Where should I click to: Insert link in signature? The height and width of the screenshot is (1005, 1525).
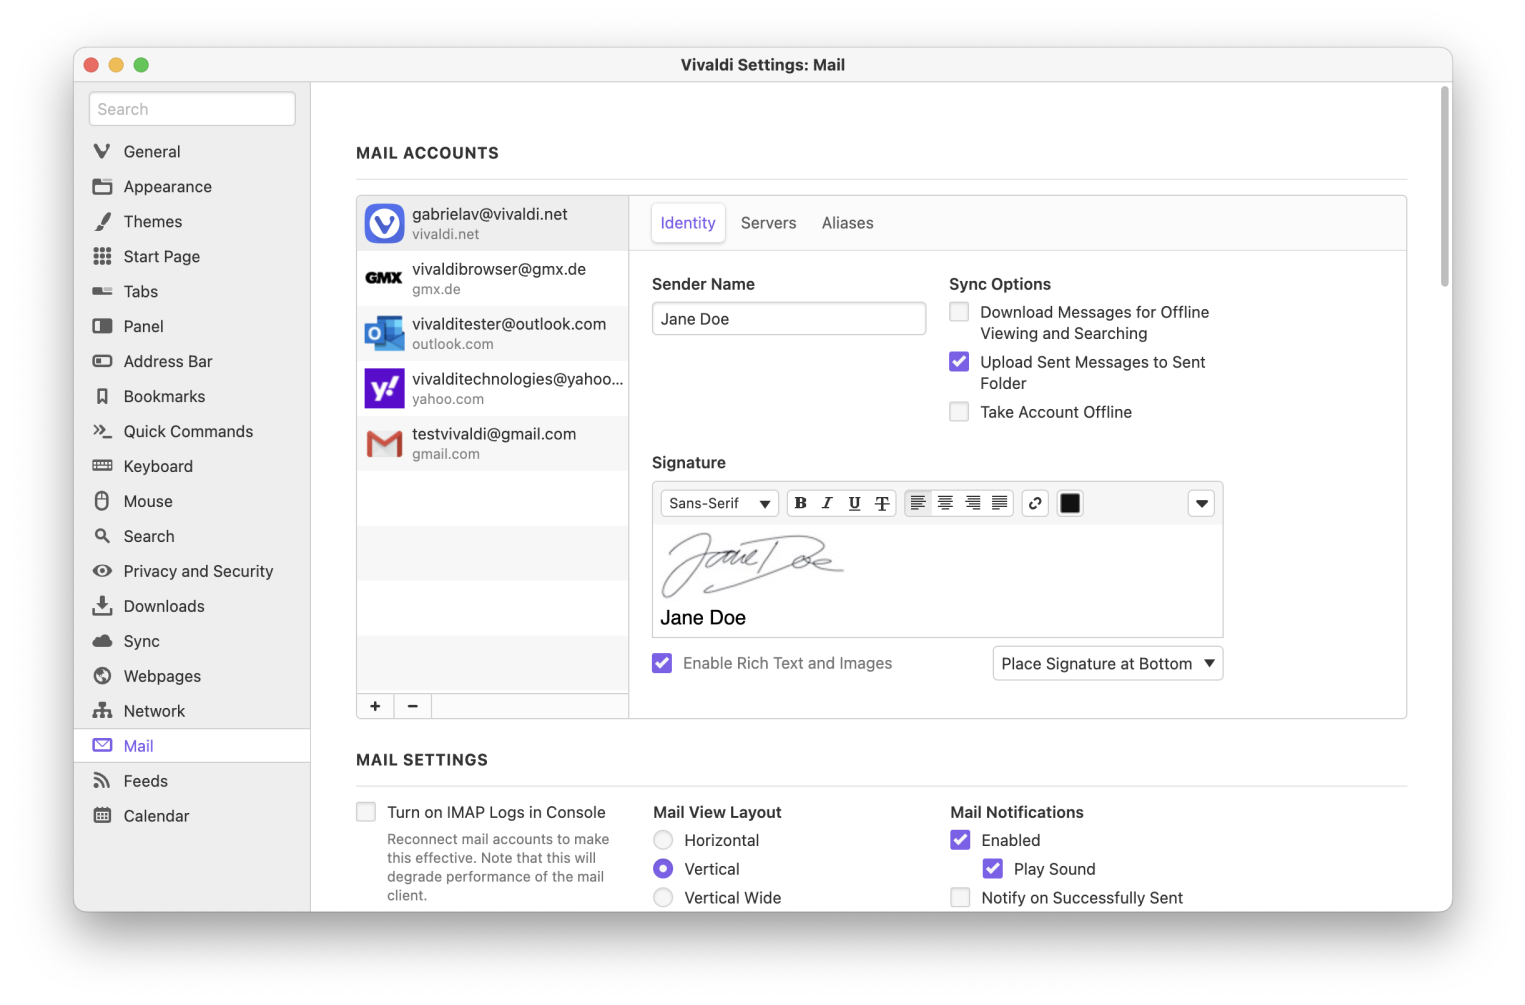click(x=1035, y=503)
